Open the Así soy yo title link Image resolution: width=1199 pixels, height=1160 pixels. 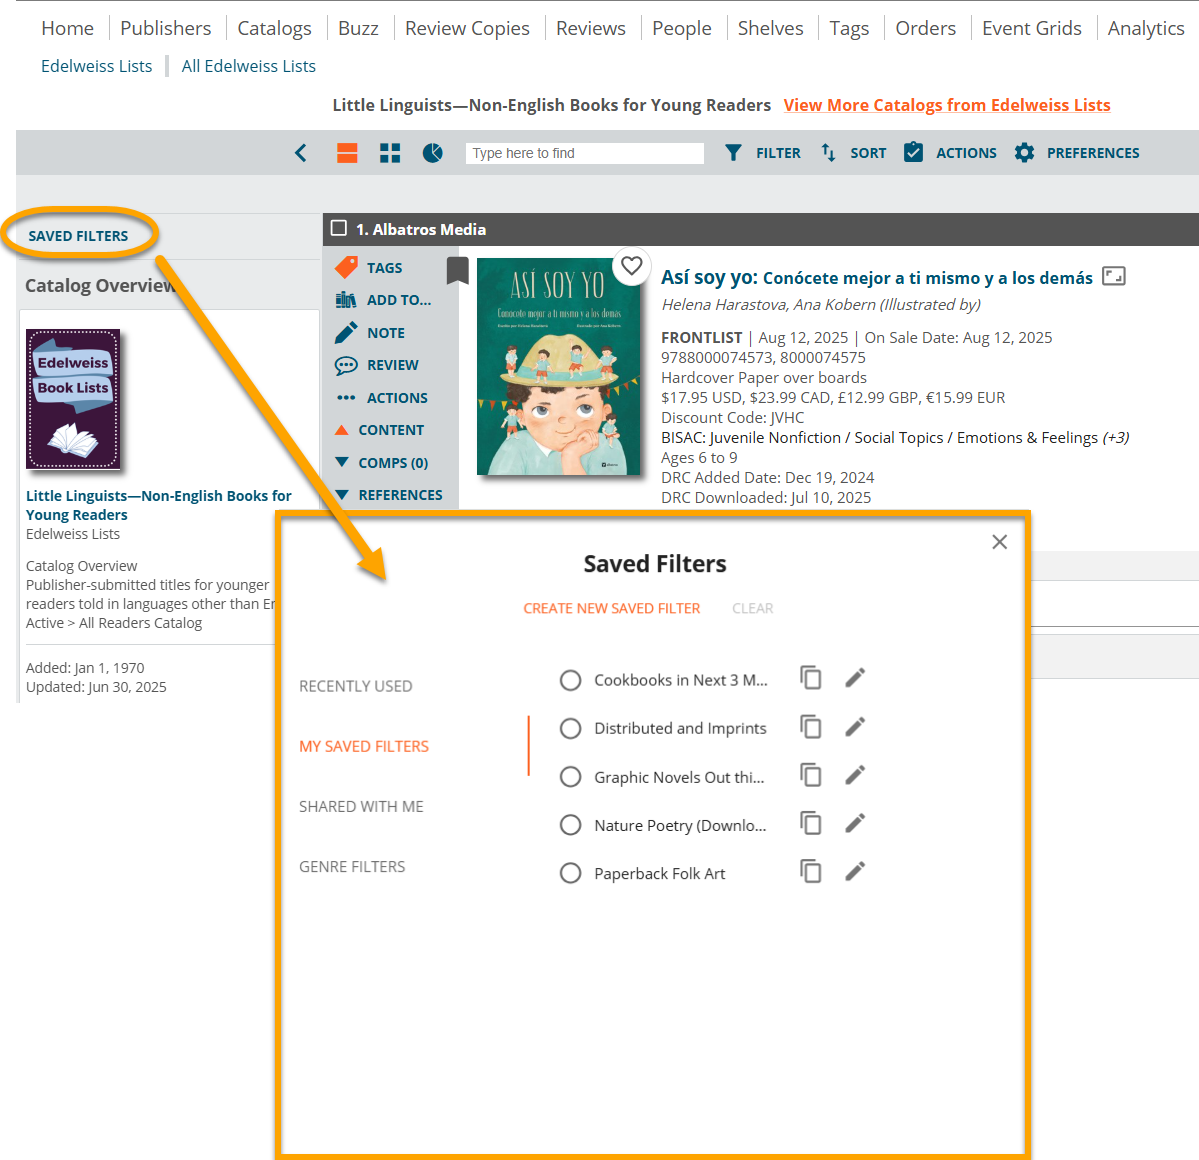pyautogui.click(x=876, y=278)
